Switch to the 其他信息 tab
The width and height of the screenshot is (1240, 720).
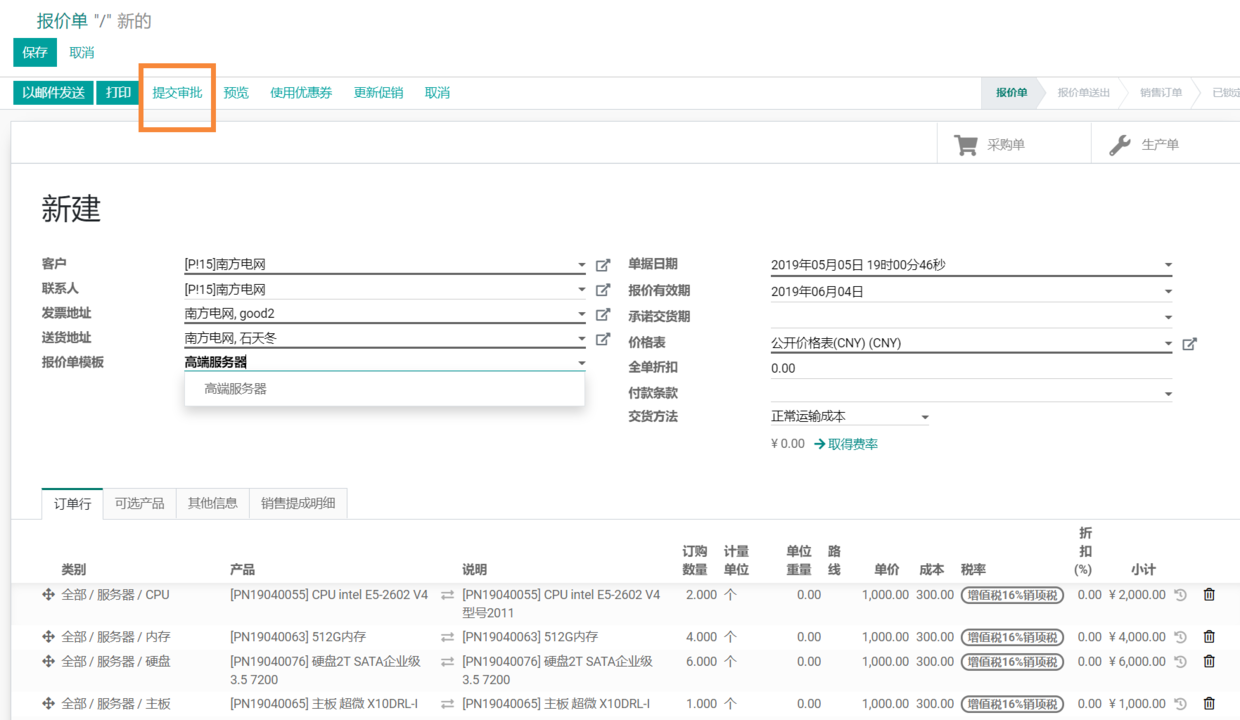tap(212, 503)
